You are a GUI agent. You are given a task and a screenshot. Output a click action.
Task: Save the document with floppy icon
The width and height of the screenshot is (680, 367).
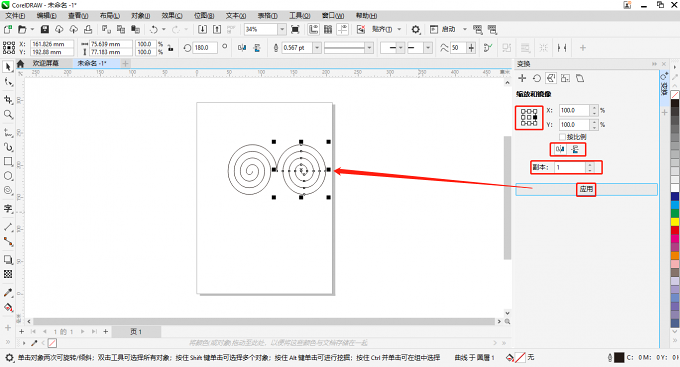45,29
